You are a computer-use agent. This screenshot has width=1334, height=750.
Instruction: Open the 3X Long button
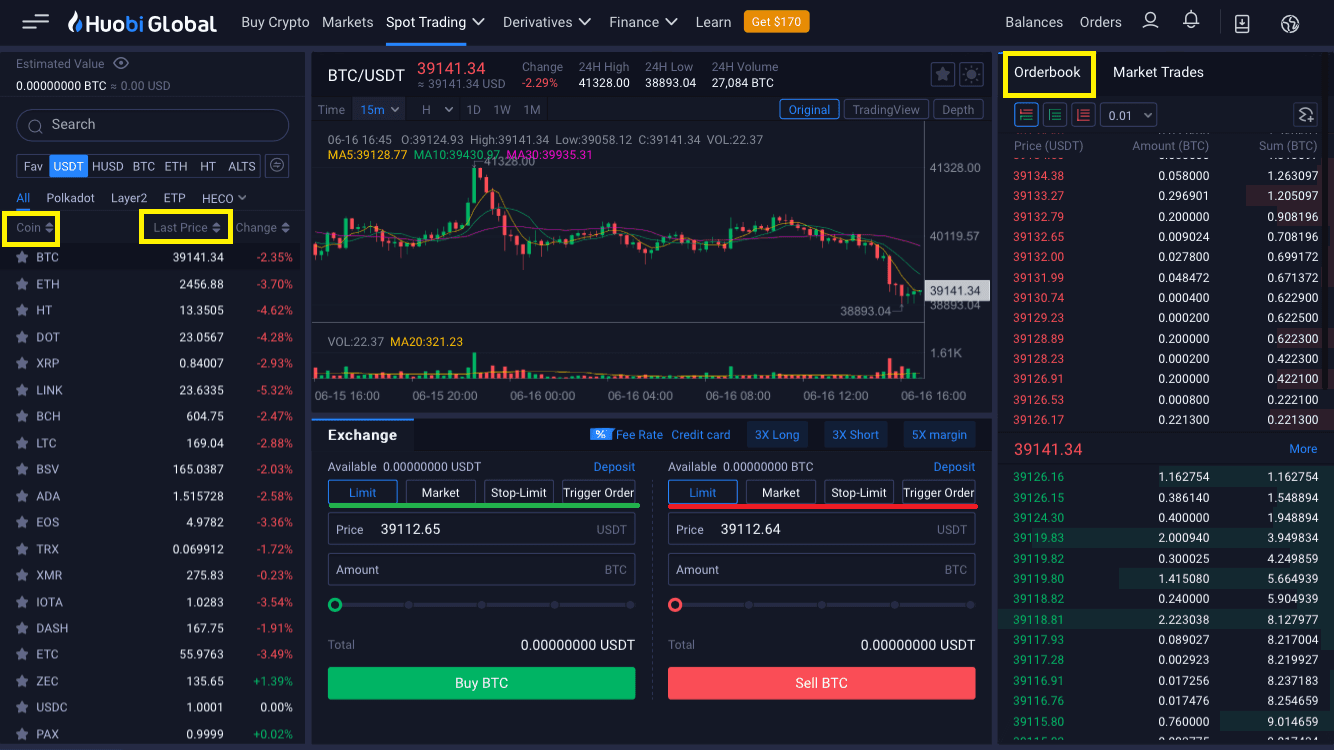[777, 435]
